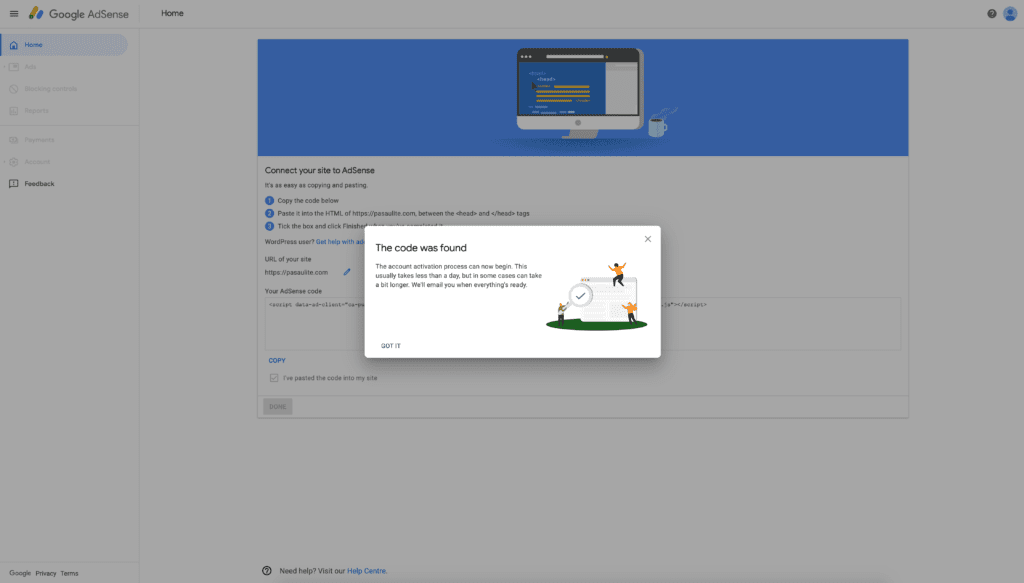
Task: Open the Privacy footer link
Action: coord(46,573)
